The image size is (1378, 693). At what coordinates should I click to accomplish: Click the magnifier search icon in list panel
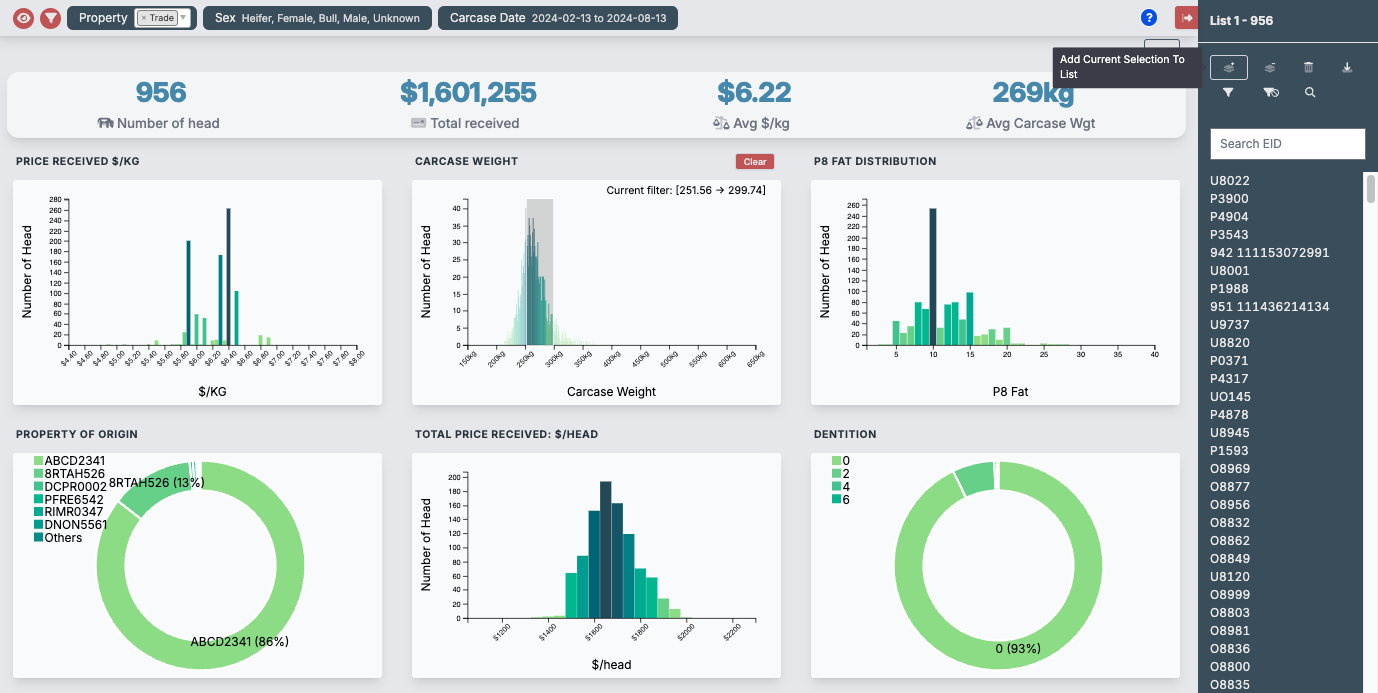coord(1310,92)
